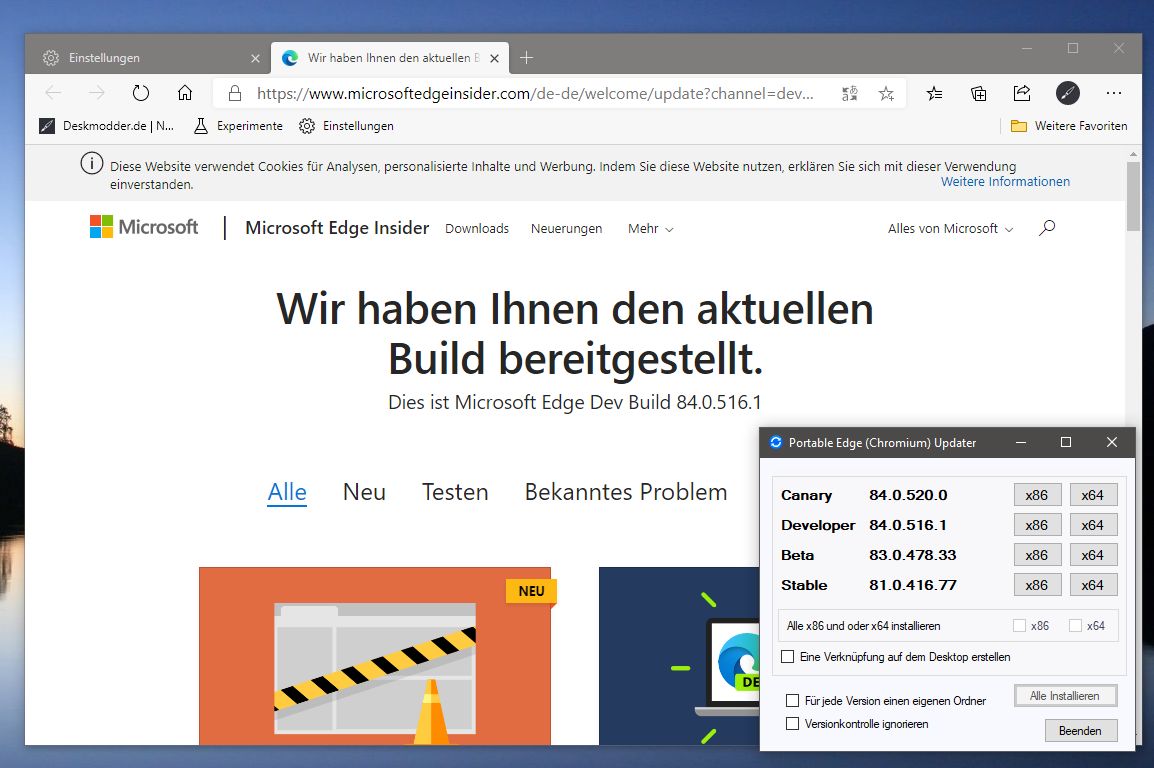
Task: Open the translate page icon in address bar
Action: (849, 93)
